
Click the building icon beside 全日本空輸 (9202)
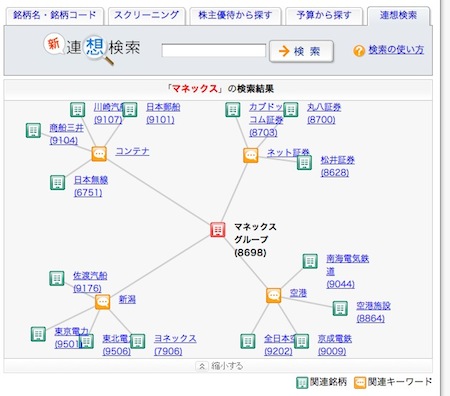[x=248, y=341]
